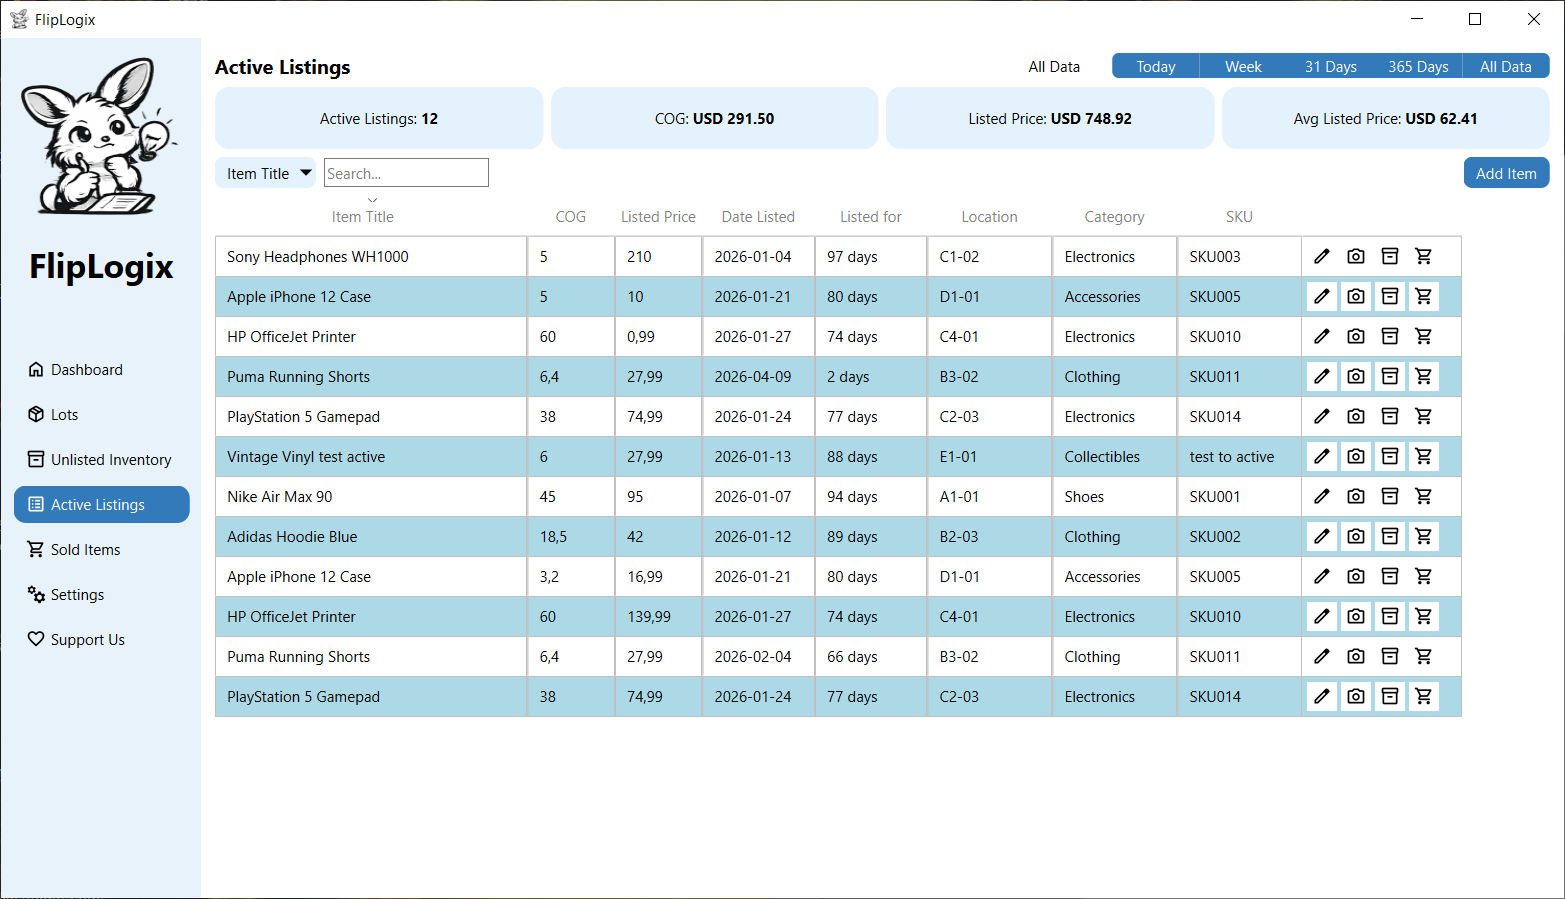Click the Add Item button
This screenshot has height=899, width=1565.
point(1505,173)
